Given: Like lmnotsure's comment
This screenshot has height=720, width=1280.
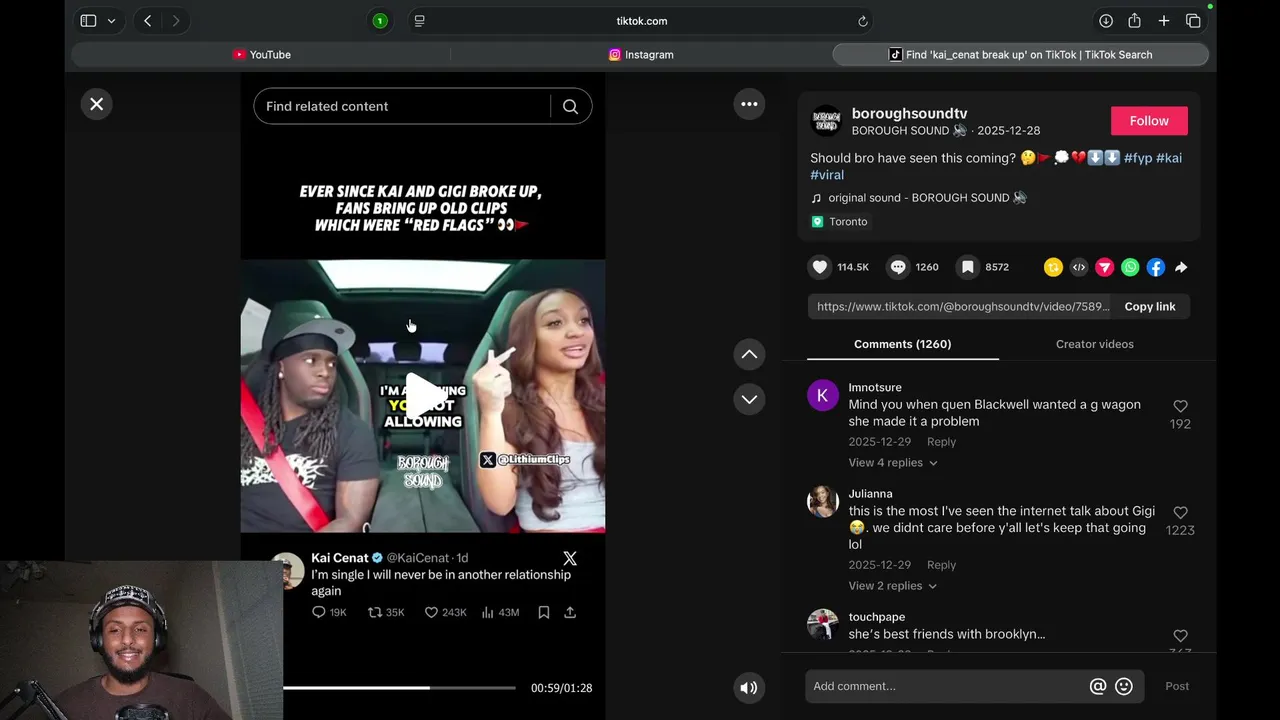Looking at the screenshot, I should [1180, 406].
